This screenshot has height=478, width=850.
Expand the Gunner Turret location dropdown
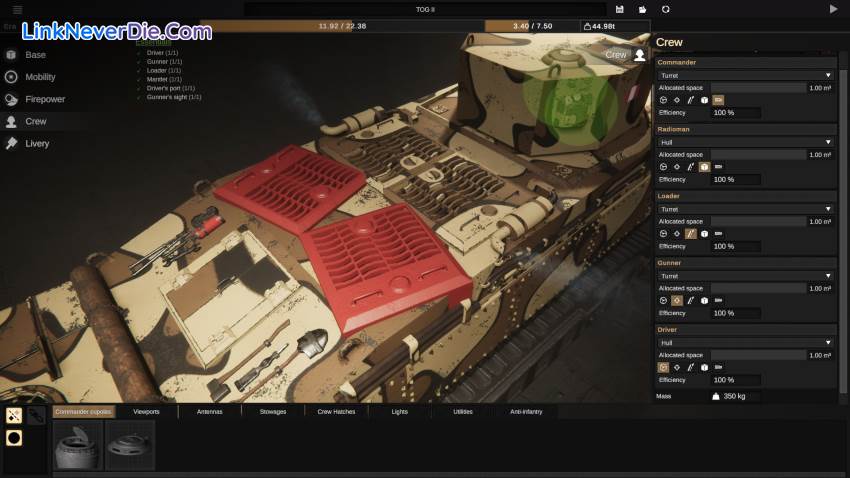[x=745, y=276]
